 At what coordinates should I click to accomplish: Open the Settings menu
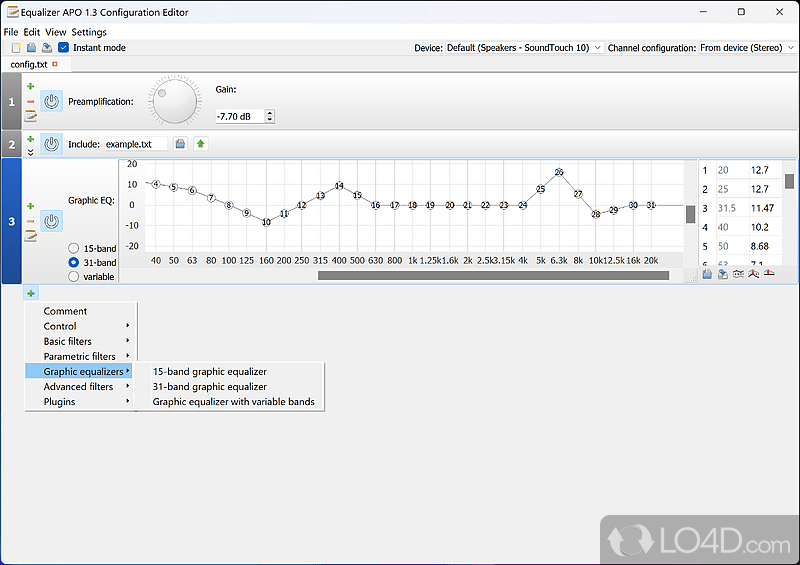click(x=89, y=32)
